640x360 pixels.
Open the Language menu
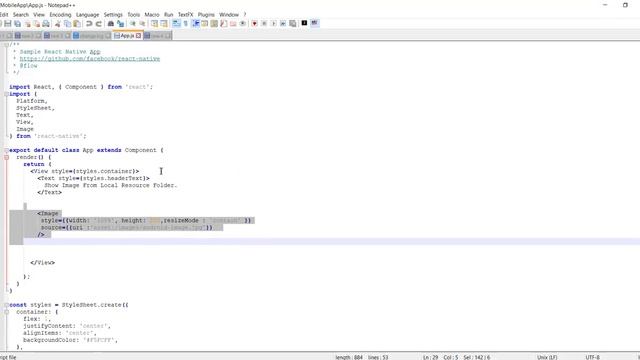87,14
